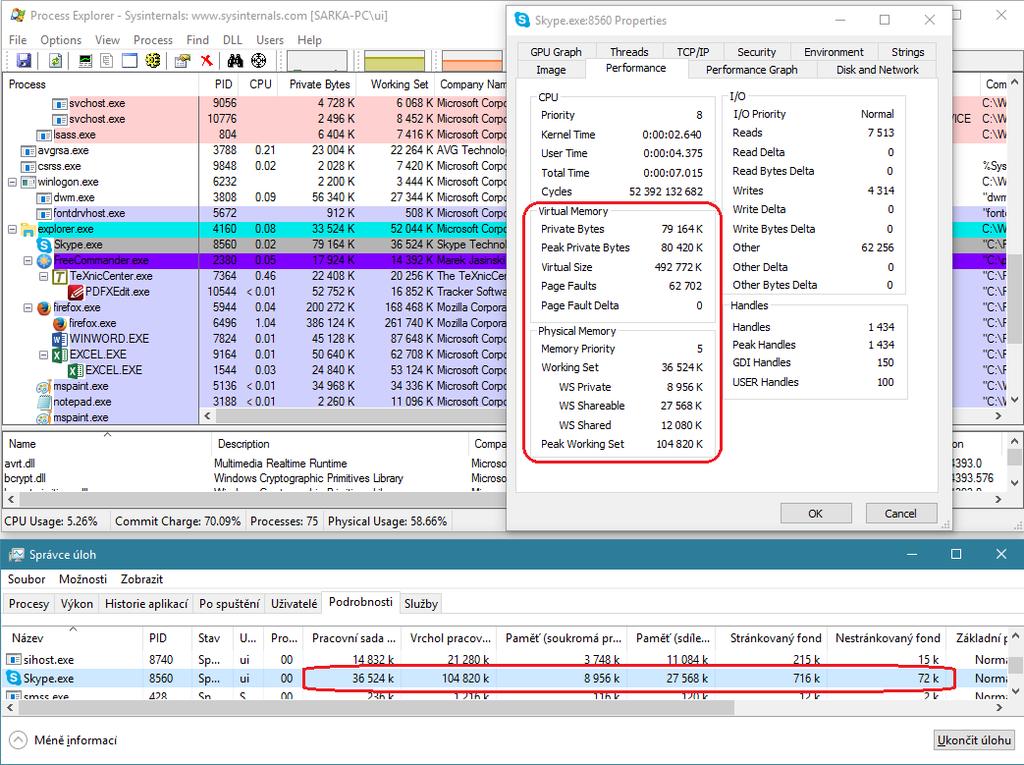Open the Options menu in Process Explorer
Image resolution: width=1024 pixels, height=765 pixels.
61,40
